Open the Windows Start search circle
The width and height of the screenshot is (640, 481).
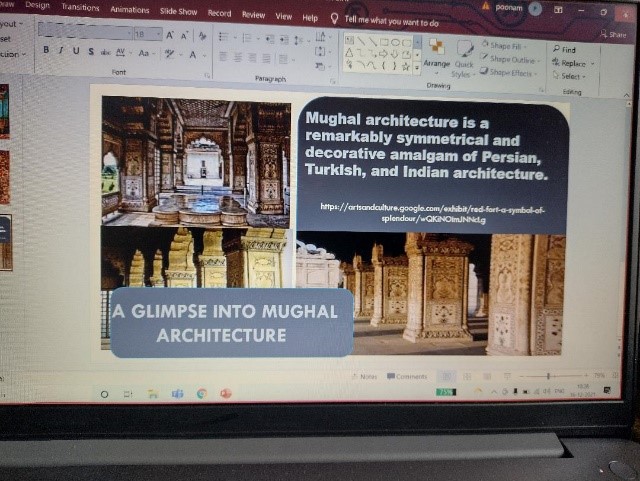(x=104, y=394)
